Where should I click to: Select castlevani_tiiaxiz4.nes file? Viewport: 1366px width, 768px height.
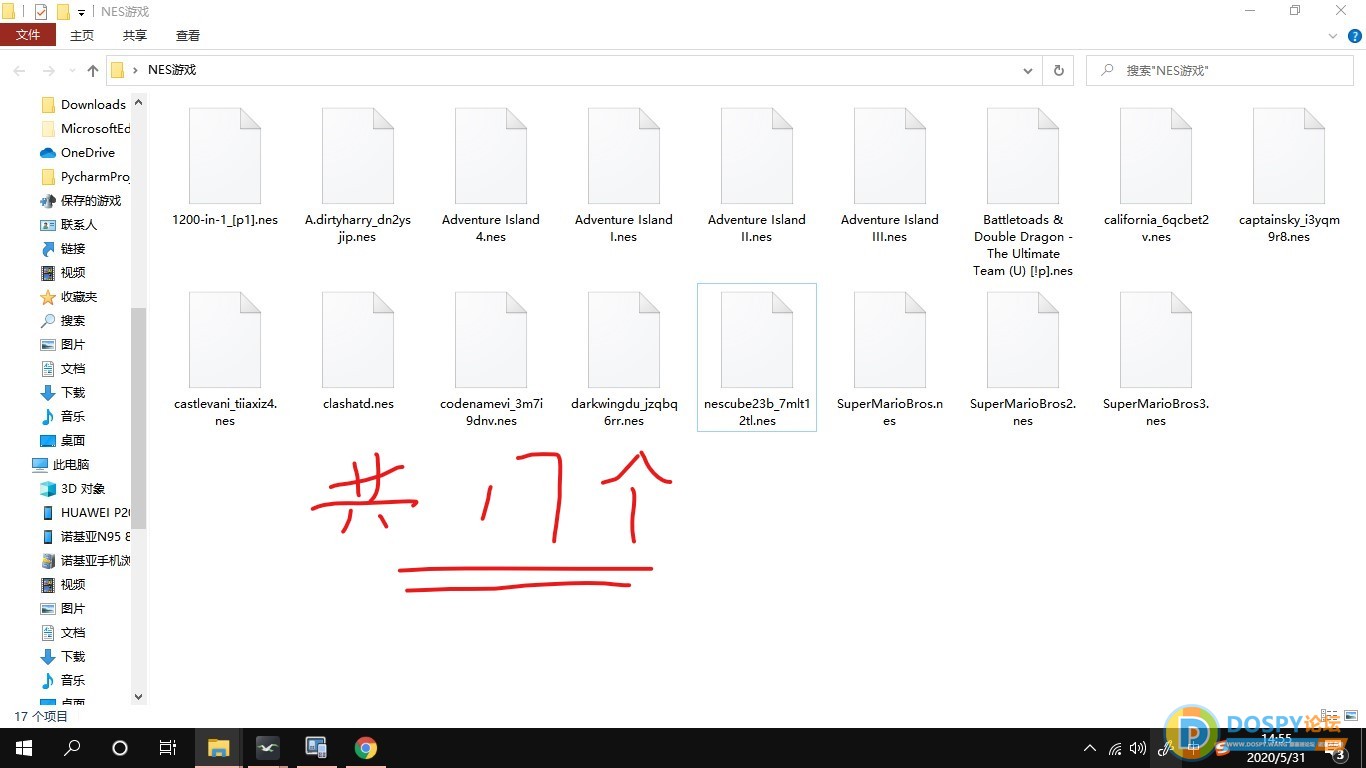click(225, 360)
